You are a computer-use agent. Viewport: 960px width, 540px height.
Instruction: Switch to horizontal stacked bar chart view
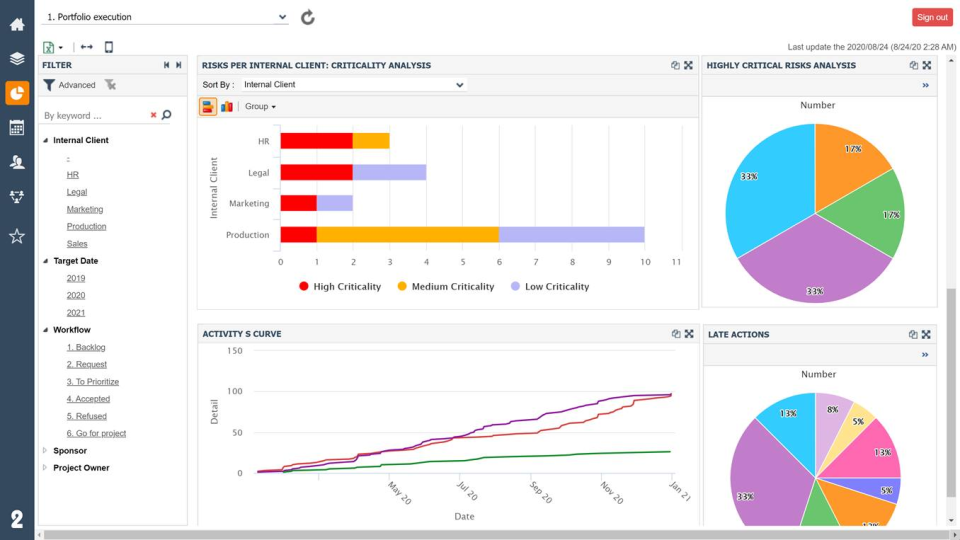point(208,107)
